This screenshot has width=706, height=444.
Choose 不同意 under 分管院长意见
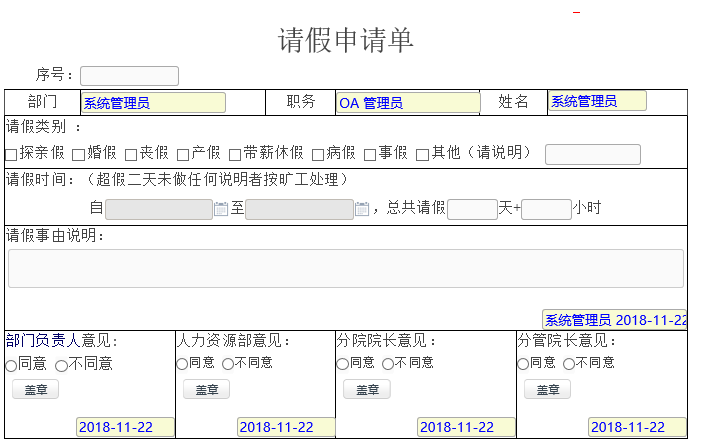click(569, 364)
